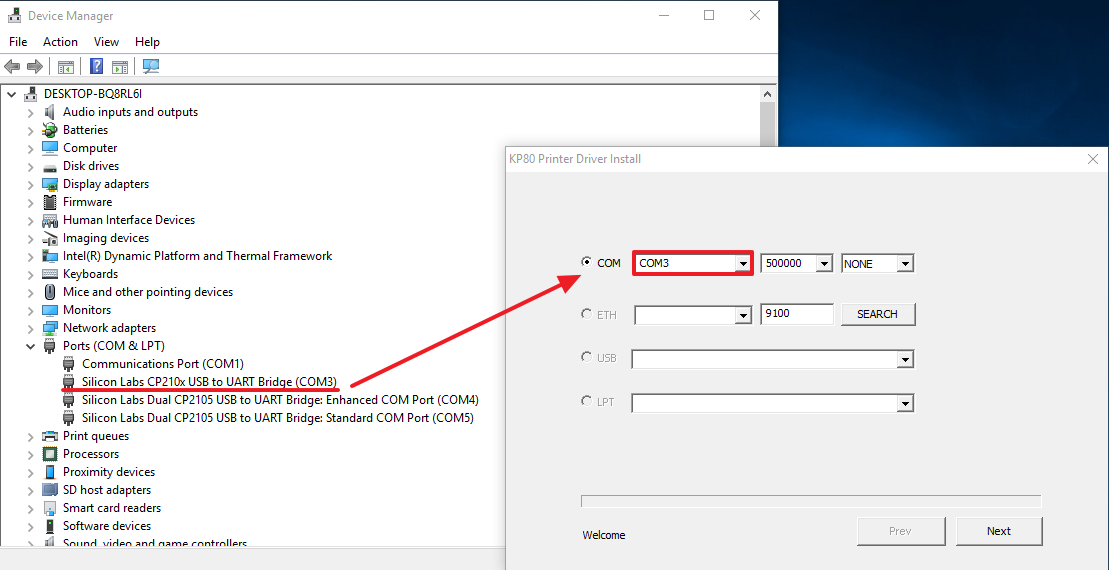Click the Proximity devices icon

[50, 472]
